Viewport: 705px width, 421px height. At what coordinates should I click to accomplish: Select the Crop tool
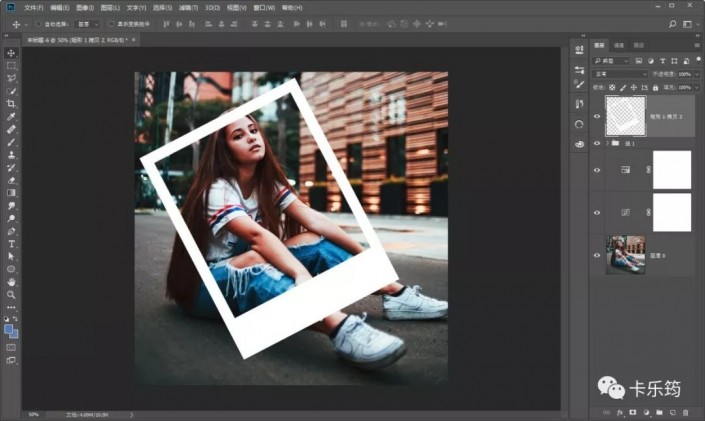(x=11, y=104)
